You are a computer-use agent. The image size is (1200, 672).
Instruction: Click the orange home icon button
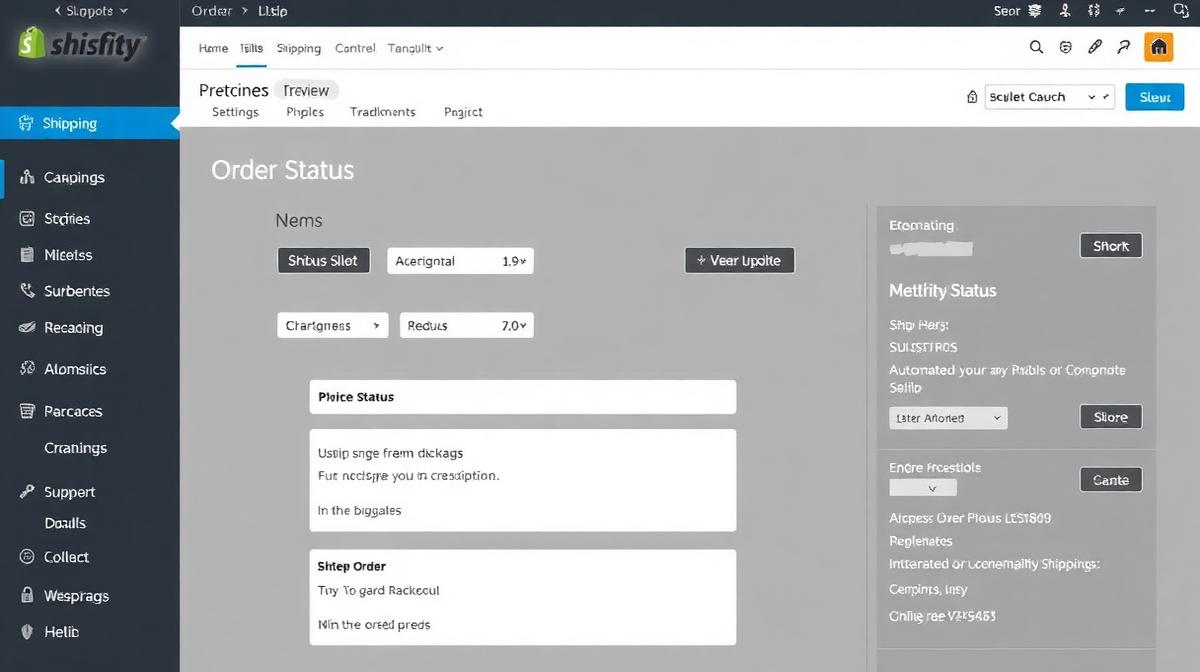(x=1158, y=47)
